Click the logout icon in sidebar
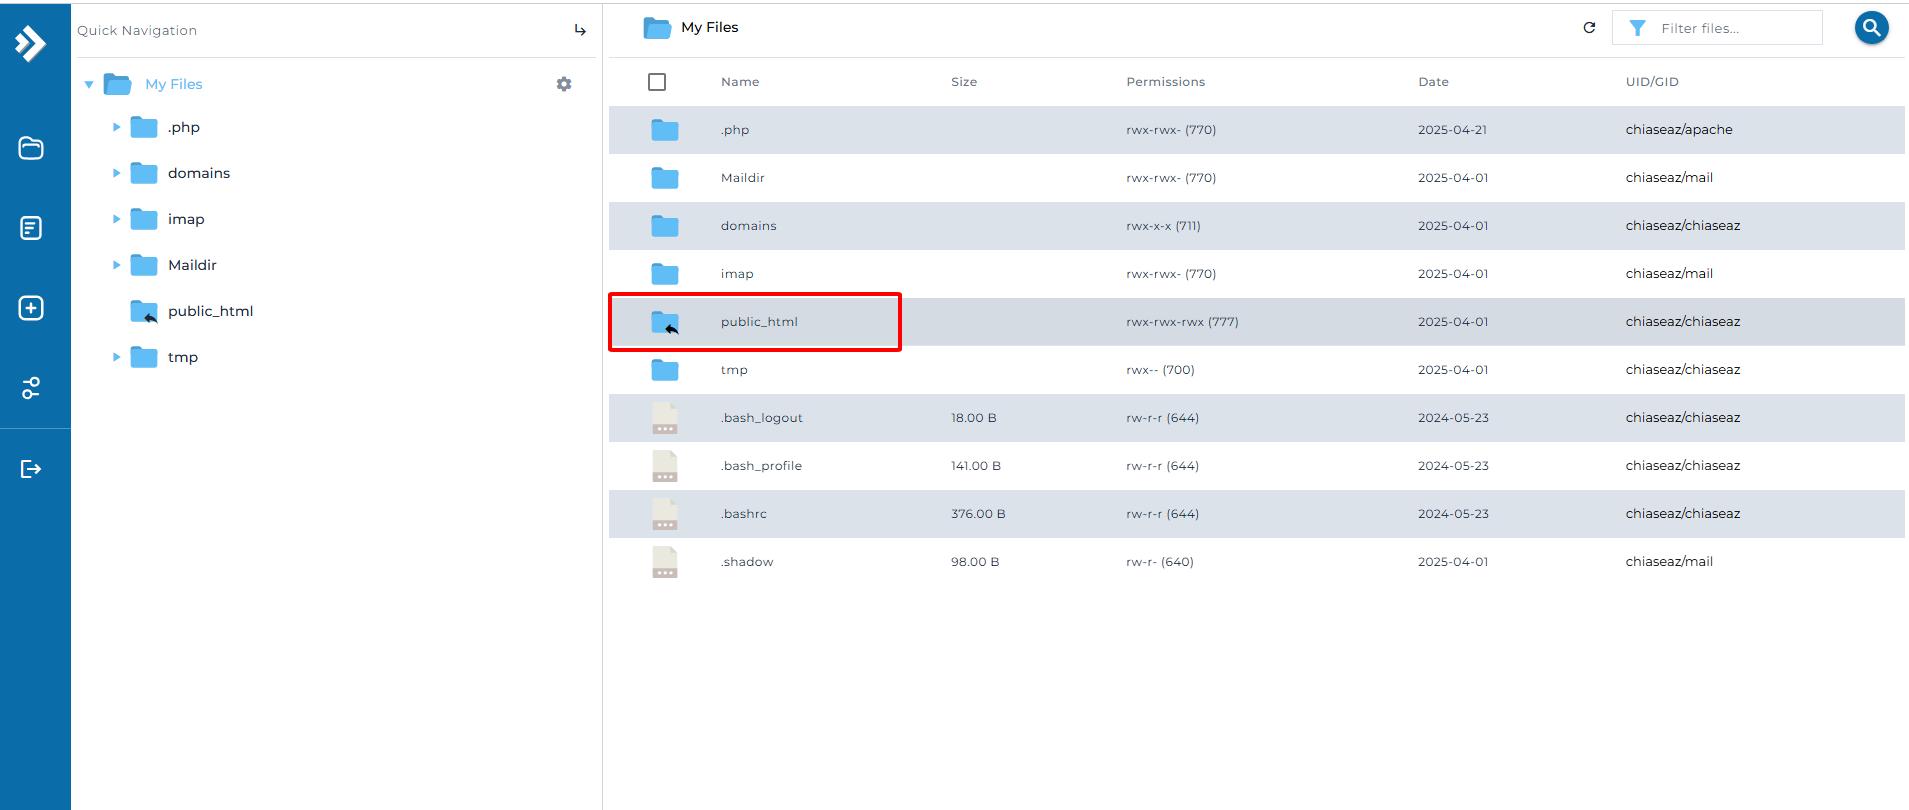1909x810 pixels. tap(31, 469)
